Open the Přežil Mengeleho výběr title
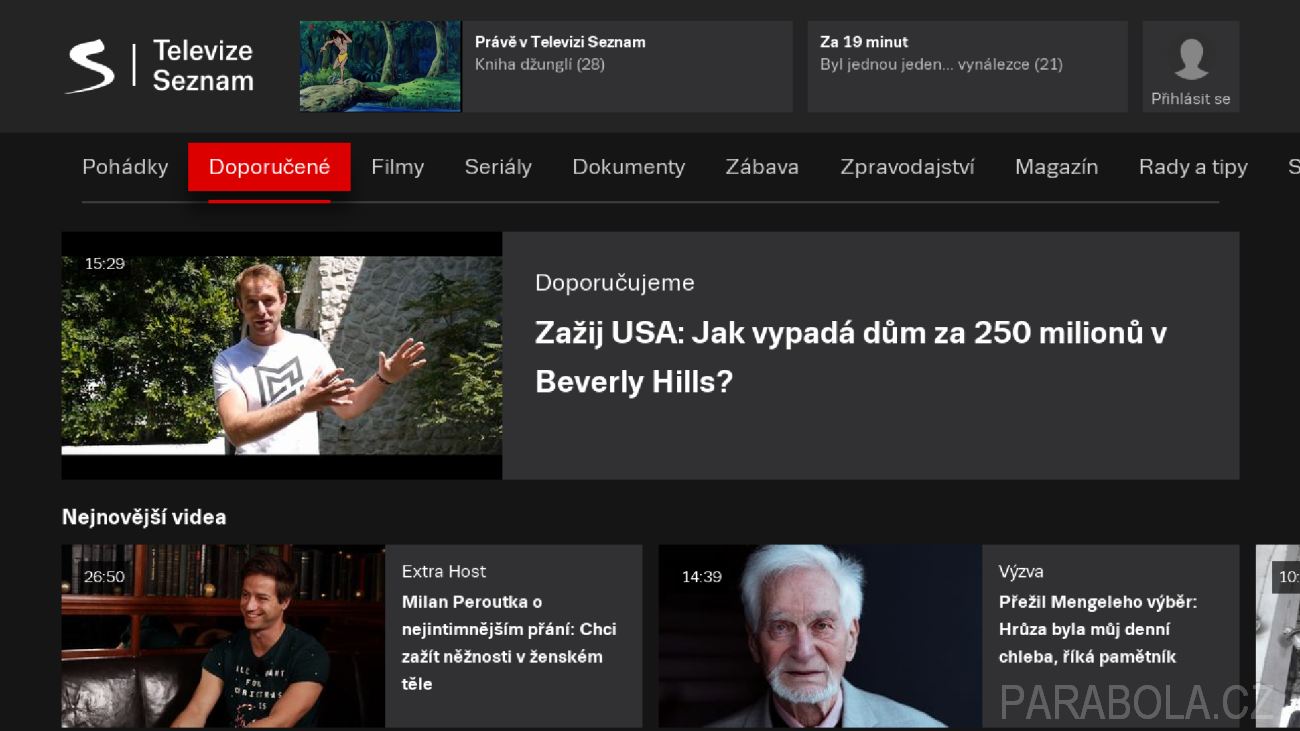The image size is (1300, 731). click(x=1098, y=629)
